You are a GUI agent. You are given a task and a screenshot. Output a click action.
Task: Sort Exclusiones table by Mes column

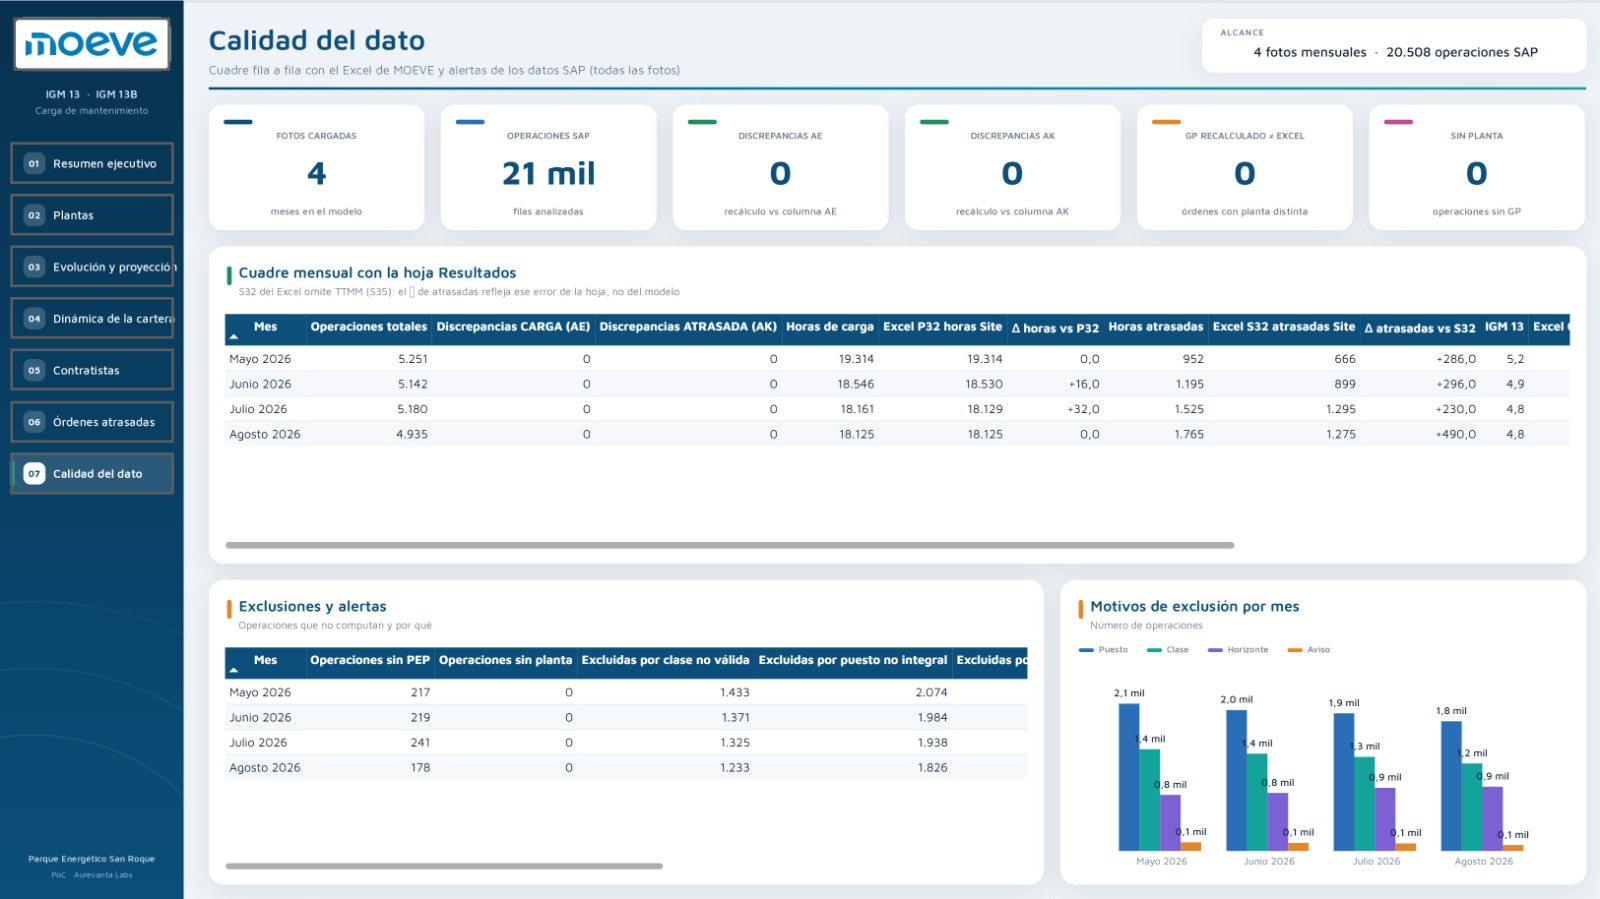tap(265, 660)
